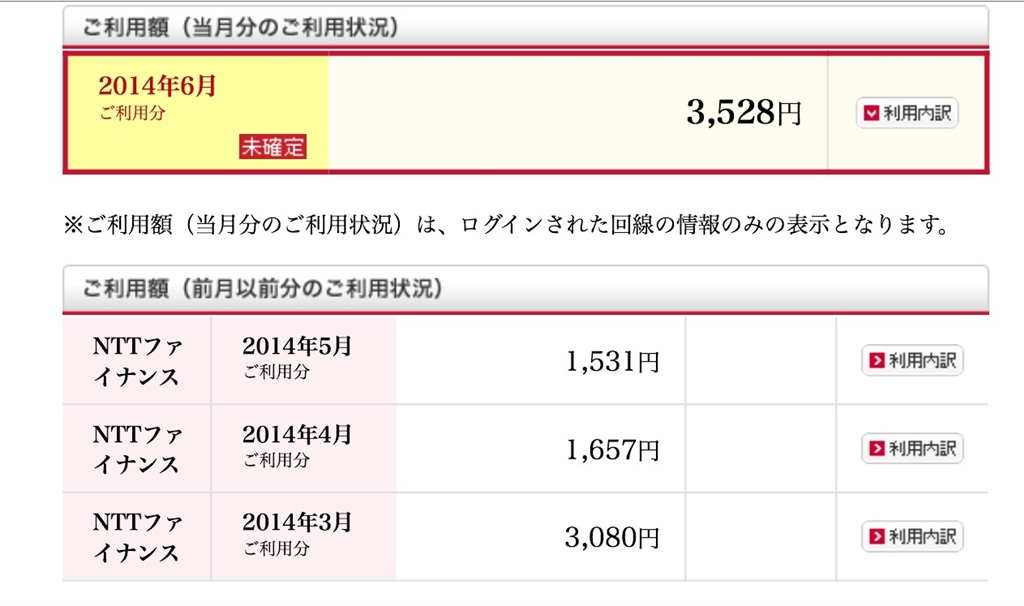Open 利用内訳 for 2014年3月 row
Viewport: 1024px width, 606px height.
coord(912,536)
